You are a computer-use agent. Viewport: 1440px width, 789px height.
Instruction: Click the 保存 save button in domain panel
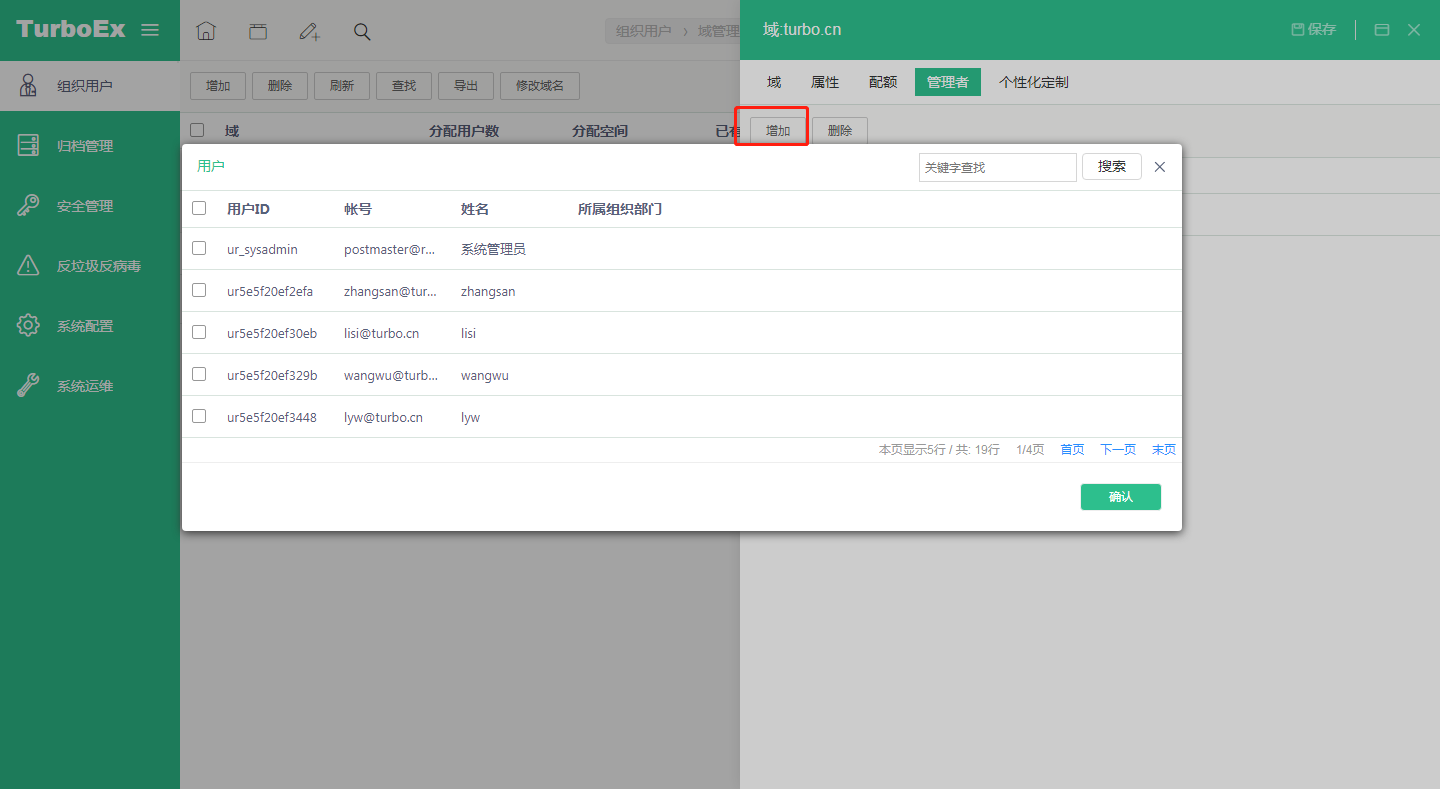pyautogui.click(x=1314, y=30)
